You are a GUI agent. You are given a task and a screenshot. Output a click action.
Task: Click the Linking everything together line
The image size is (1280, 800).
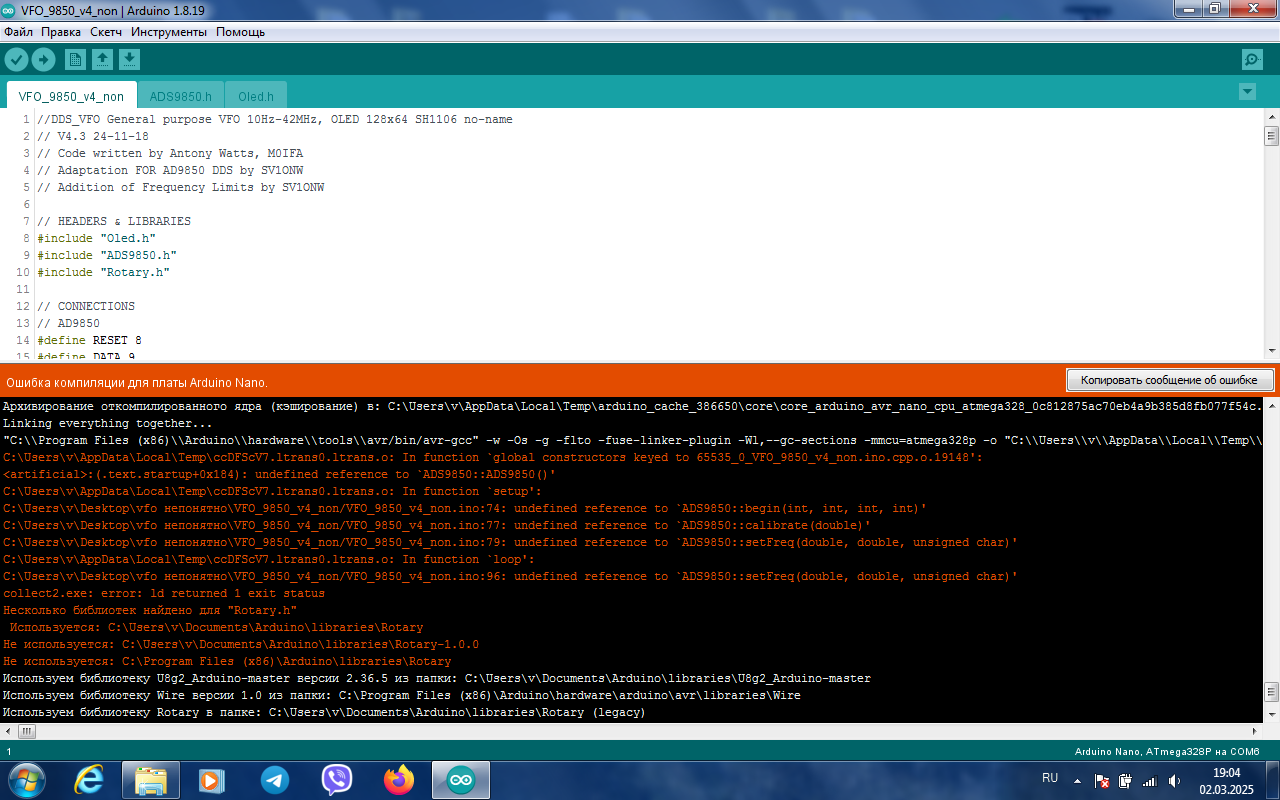pos(108,423)
